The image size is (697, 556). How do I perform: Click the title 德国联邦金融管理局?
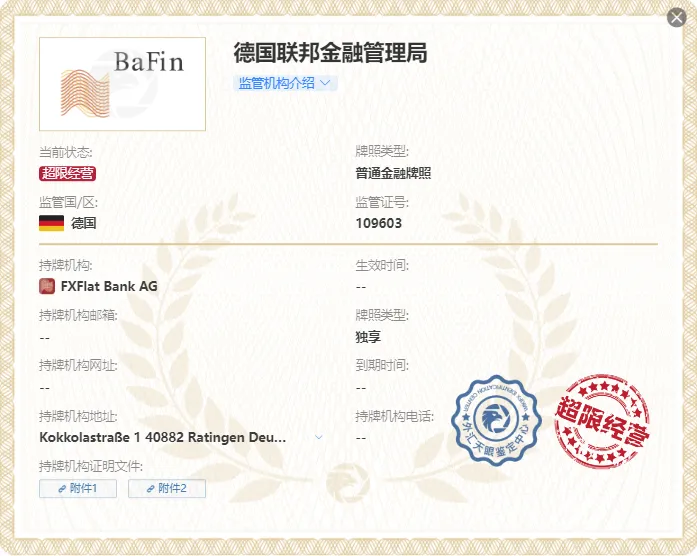(x=330, y=52)
